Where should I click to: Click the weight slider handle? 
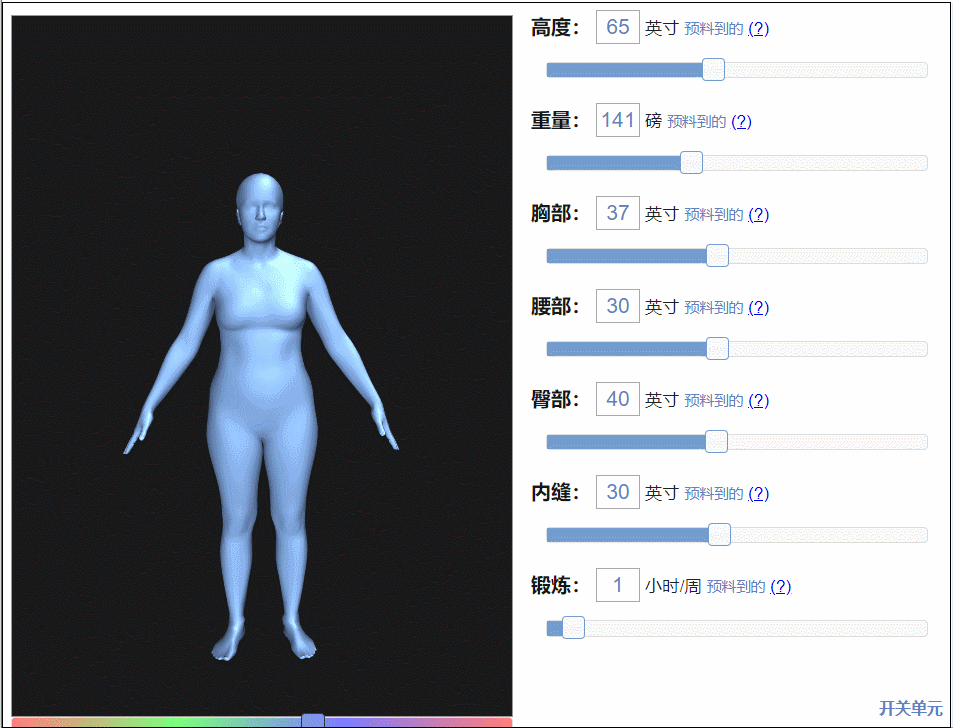[691, 162]
